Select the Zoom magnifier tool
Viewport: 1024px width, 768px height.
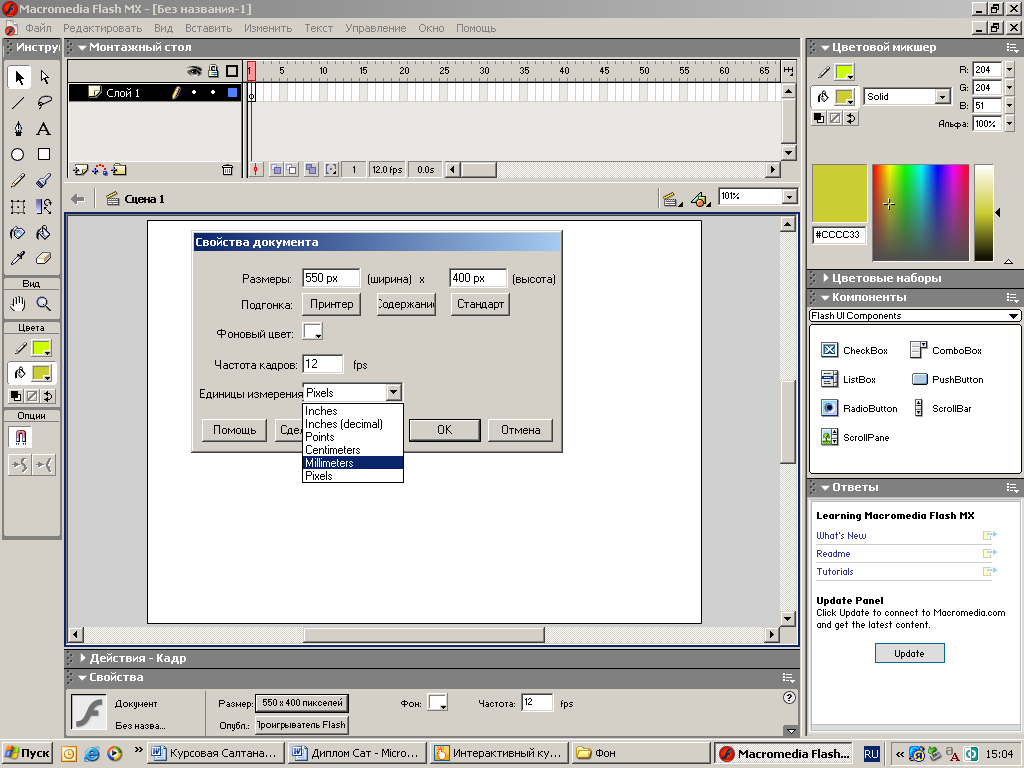click(x=44, y=304)
